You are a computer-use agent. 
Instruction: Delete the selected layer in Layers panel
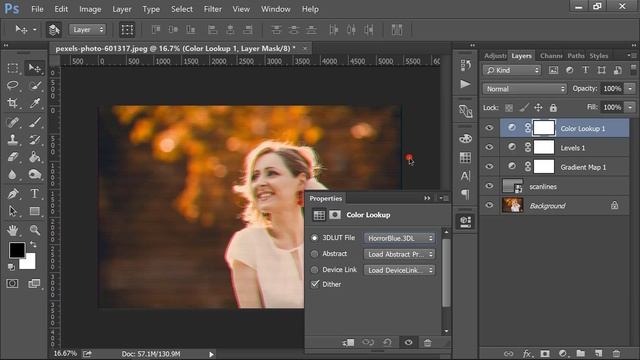[x=616, y=353]
